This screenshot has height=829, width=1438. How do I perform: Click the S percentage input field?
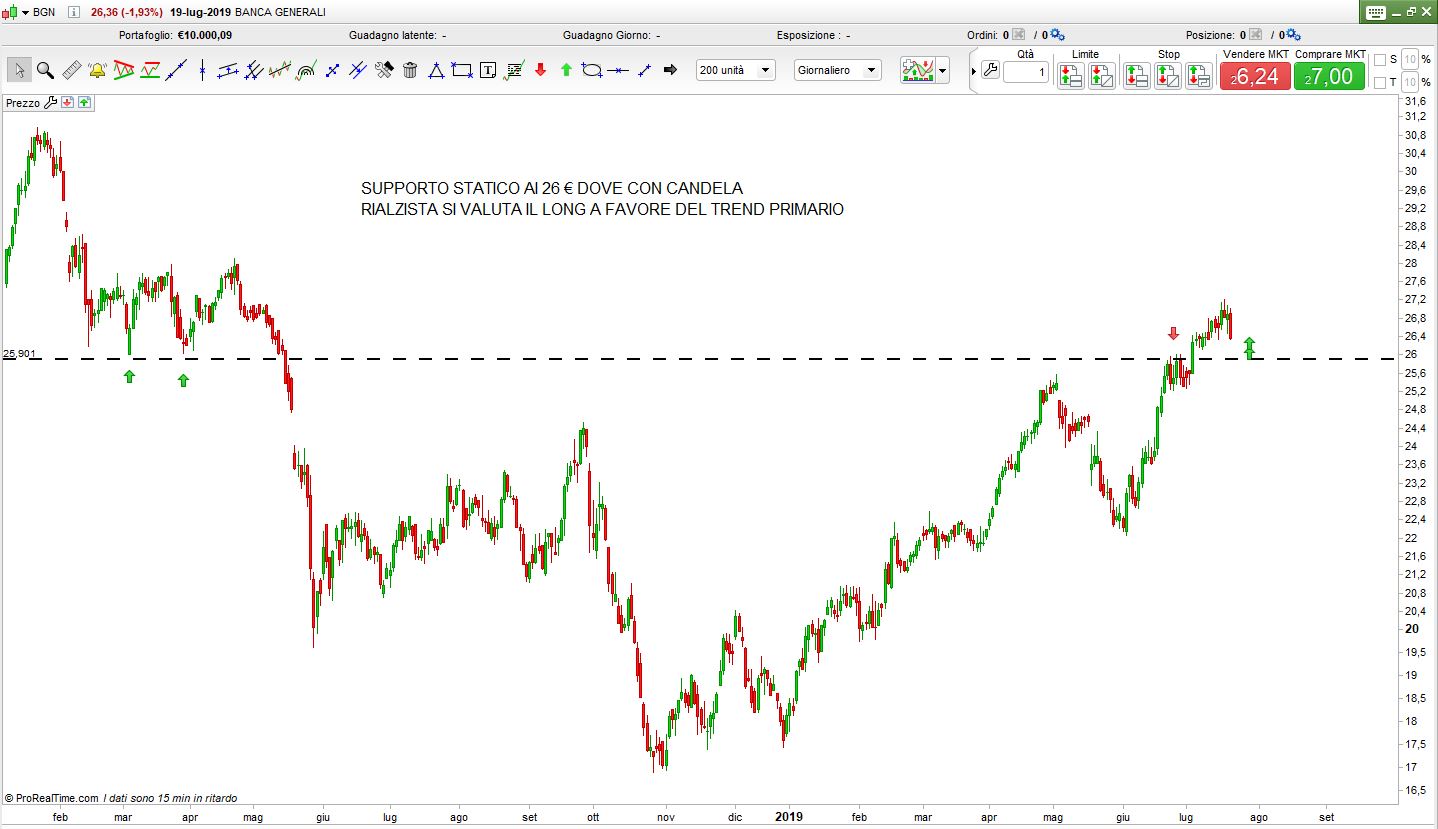[x=1409, y=60]
